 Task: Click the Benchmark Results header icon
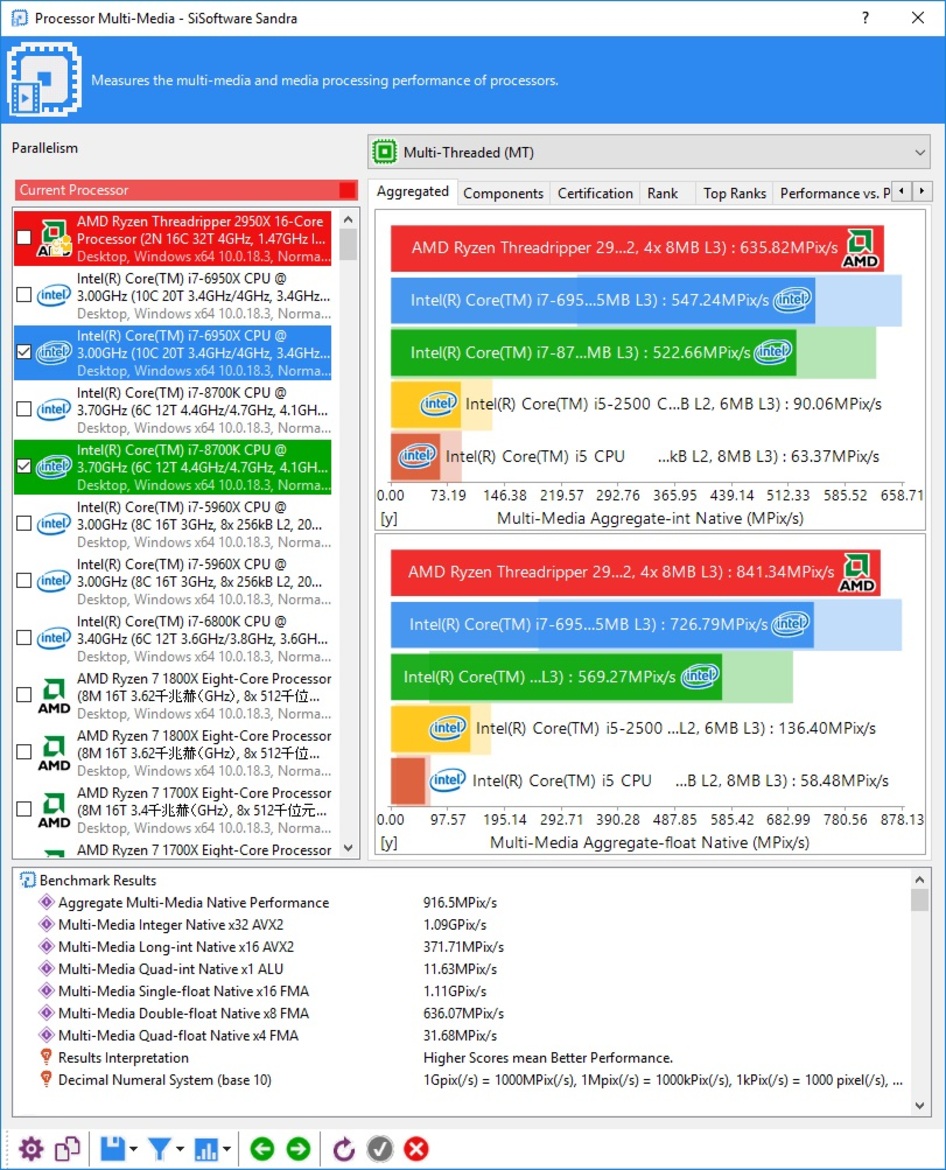28,880
